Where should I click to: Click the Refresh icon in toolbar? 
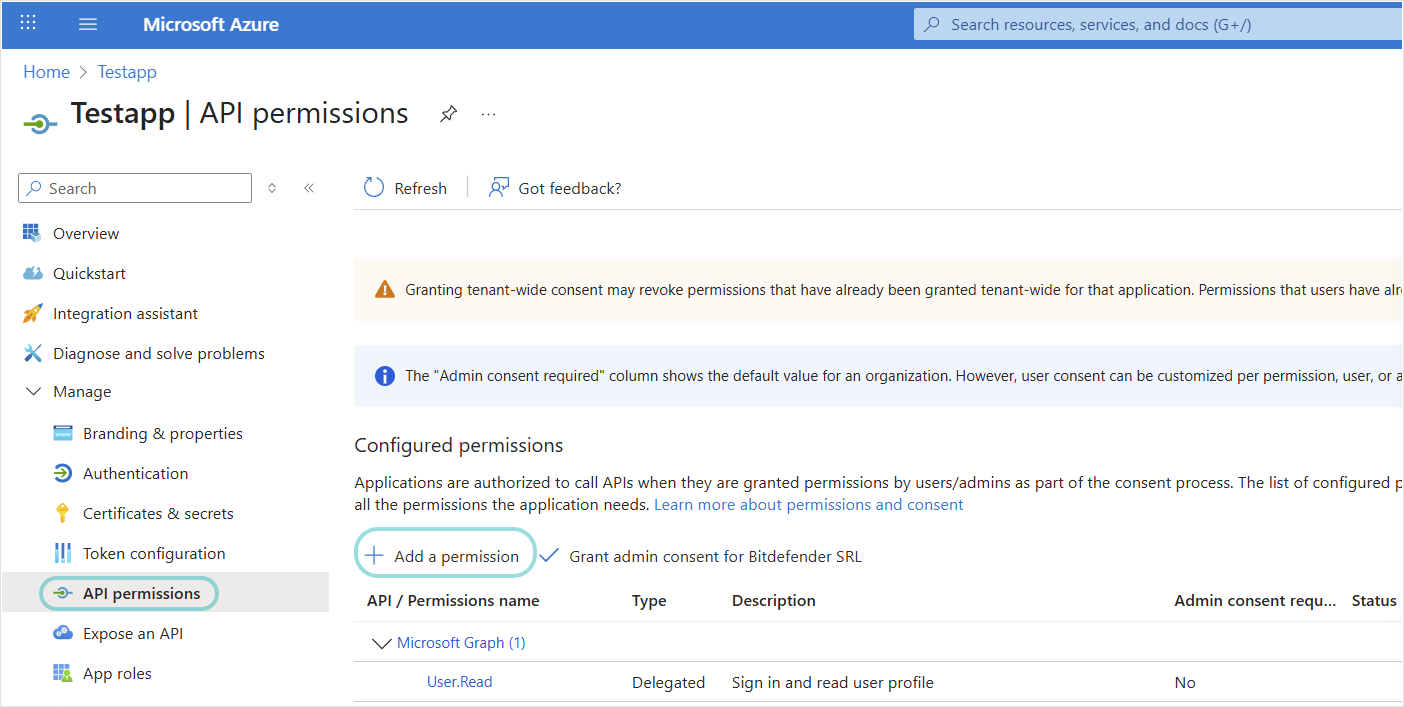click(374, 188)
